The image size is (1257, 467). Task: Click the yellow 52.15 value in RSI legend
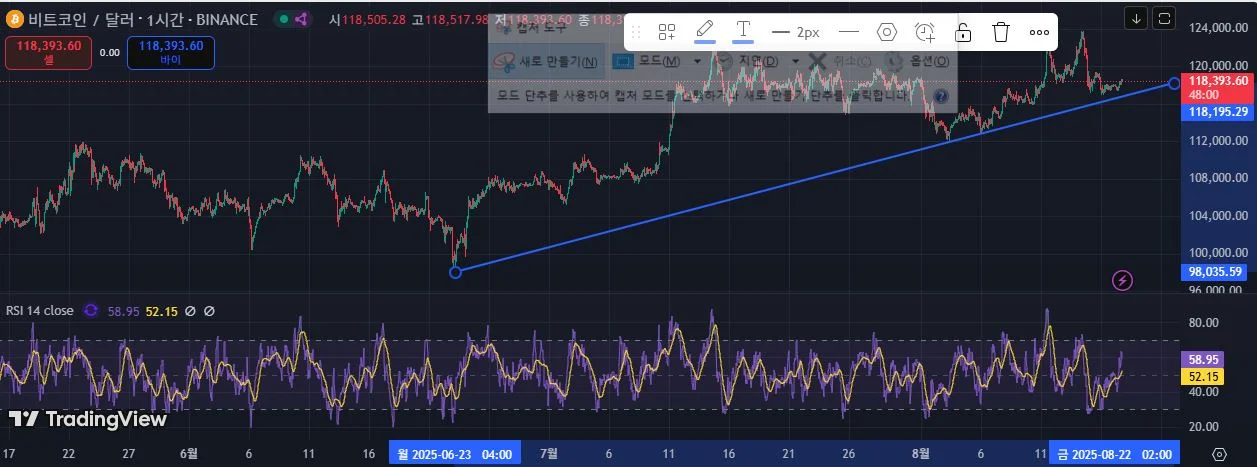[x=161, y=311]
